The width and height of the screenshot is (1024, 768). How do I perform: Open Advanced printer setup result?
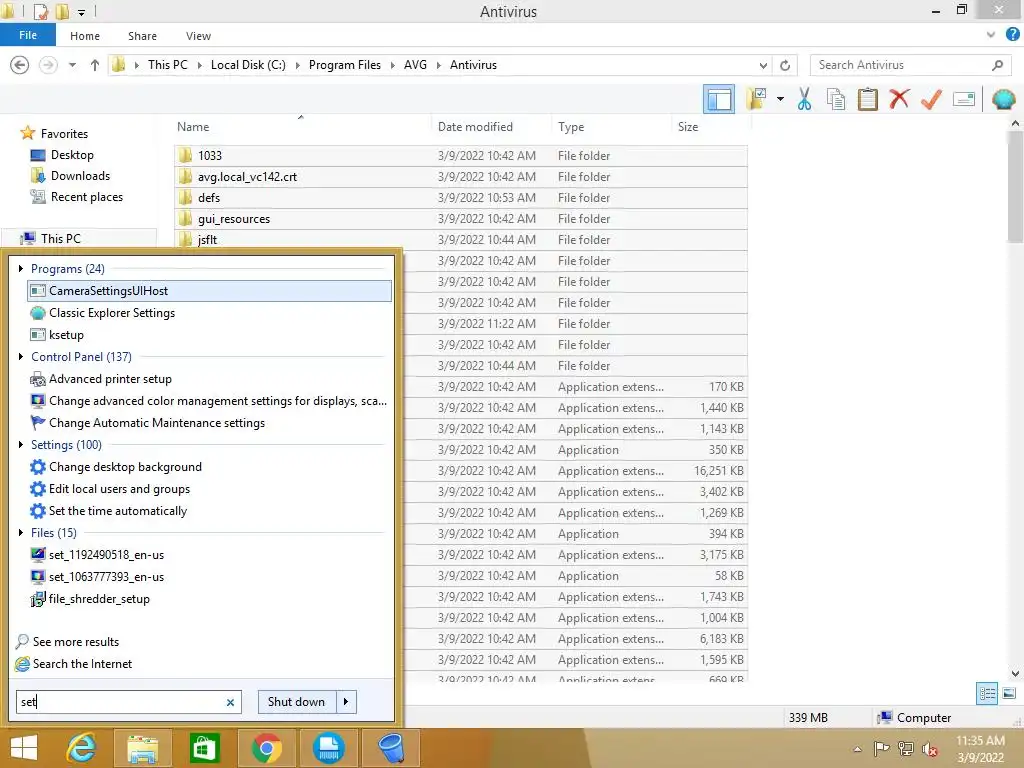click(110, 379)
